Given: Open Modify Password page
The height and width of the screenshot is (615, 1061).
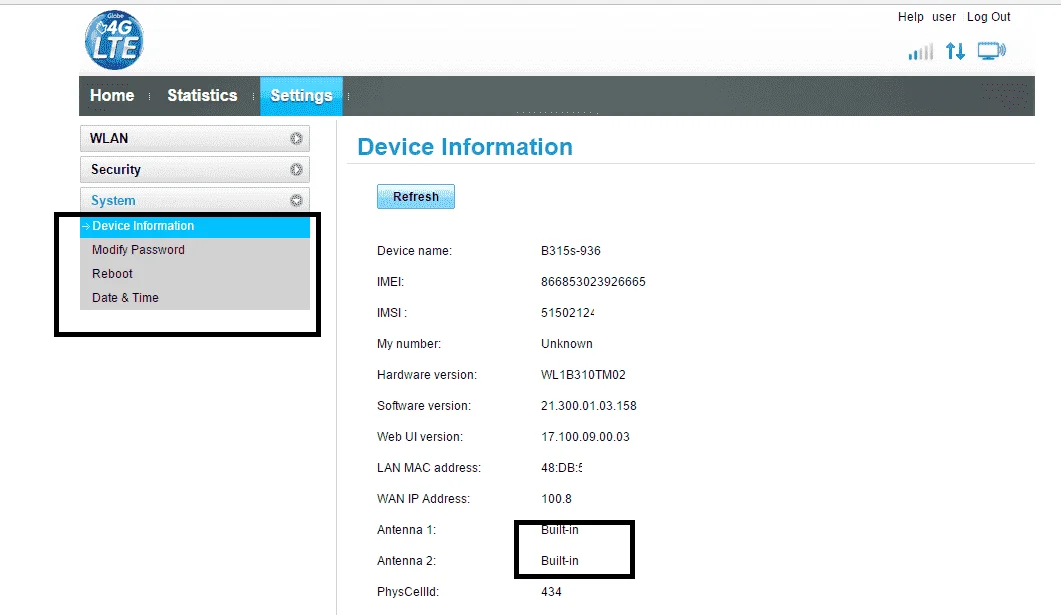Looking at the screenshot, I should (138, 250).
